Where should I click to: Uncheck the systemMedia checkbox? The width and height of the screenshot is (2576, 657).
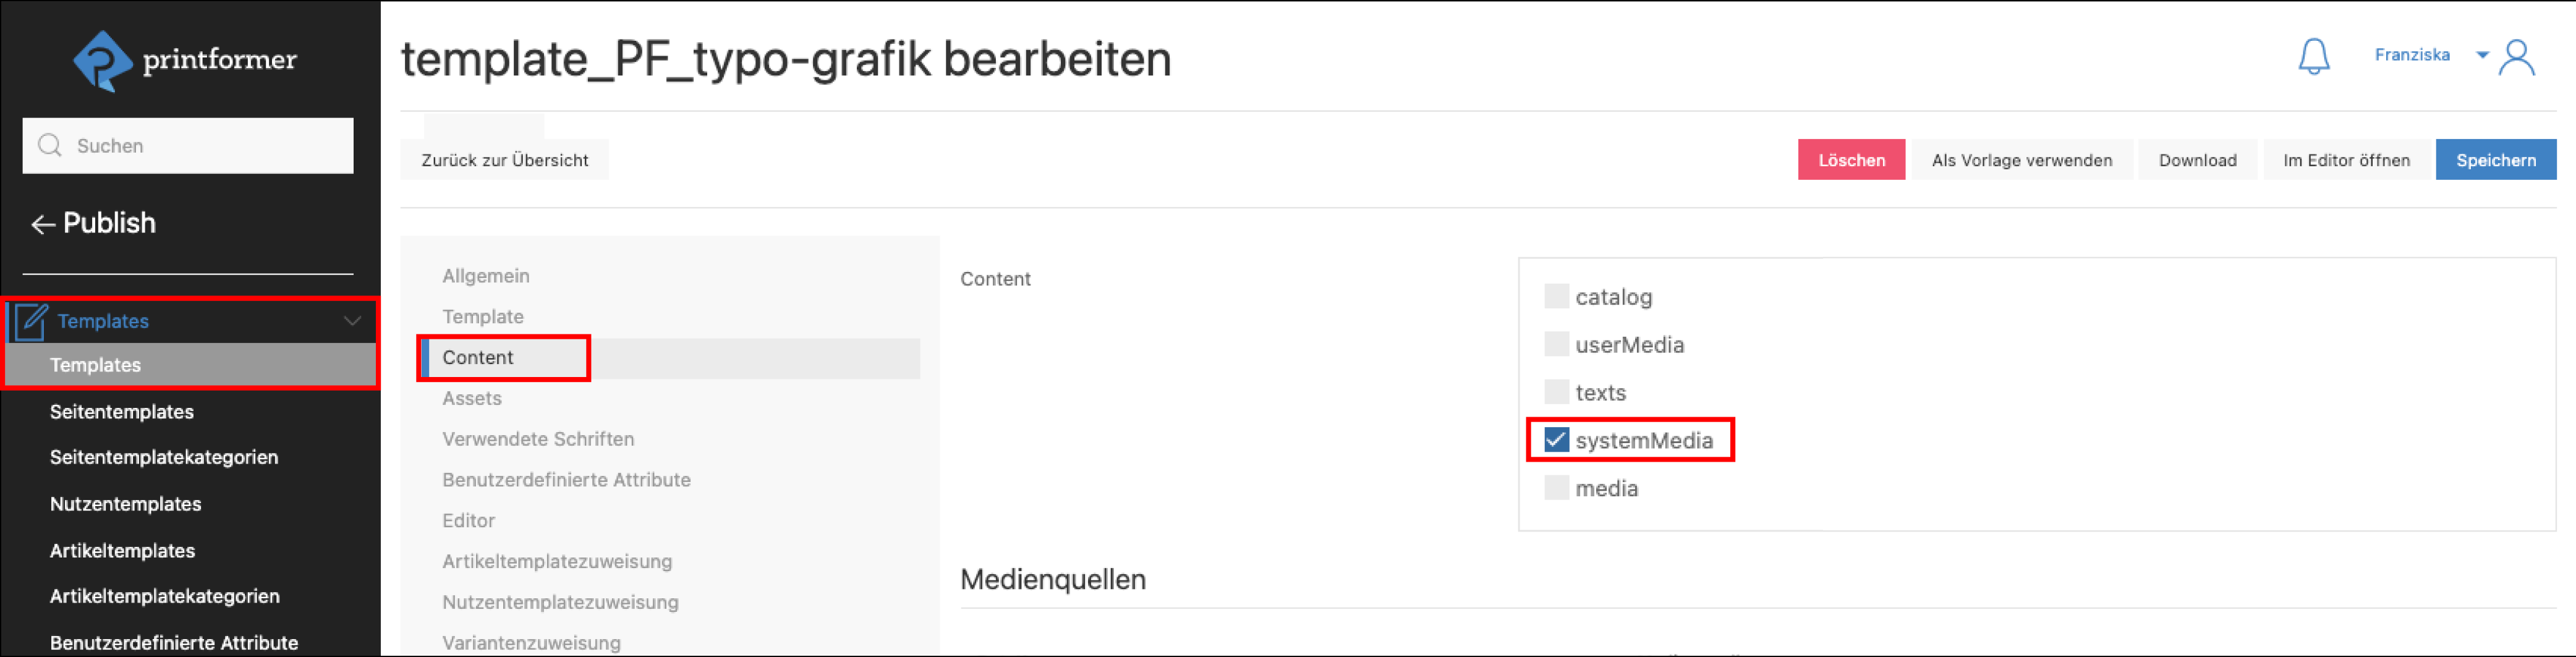click(x=1556, y=440)
